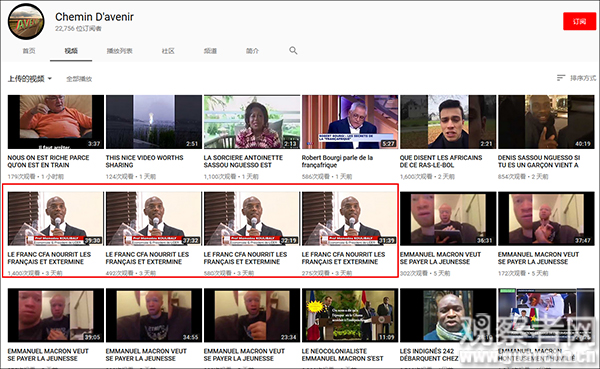Open the 23:34 video thumbnail
Screen dimensions: 600x369
click(x=252, y=315)
